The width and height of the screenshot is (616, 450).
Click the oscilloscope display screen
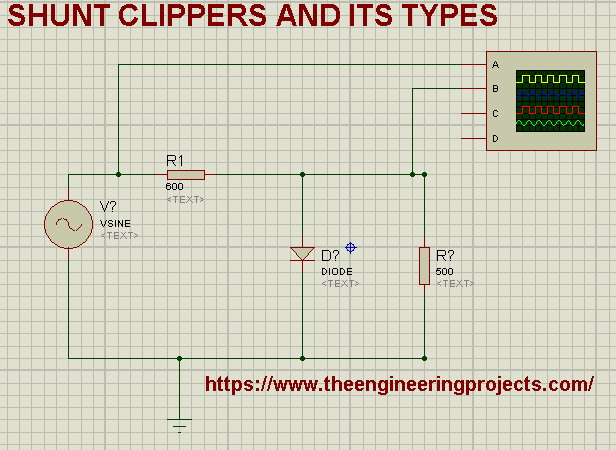(x=550, y=101)
